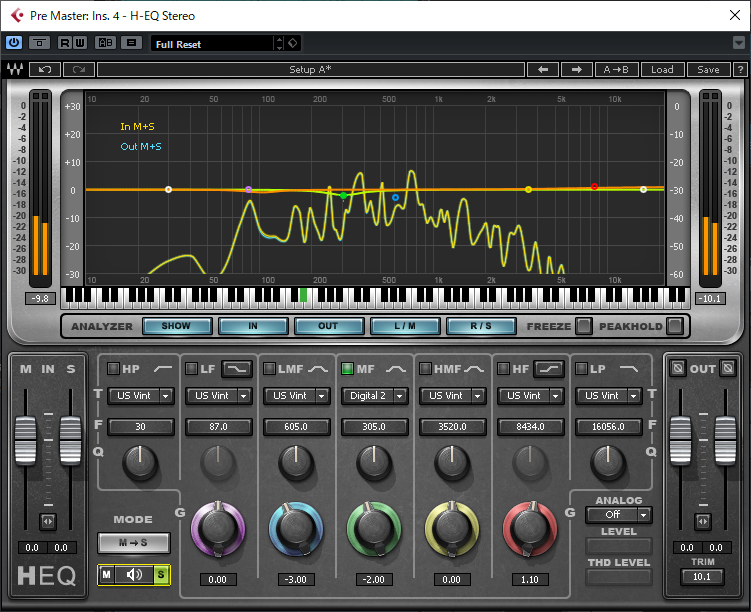Enable the HMF band checkbox
The width and height of the screenshot is (751, 612).
click(x=425, y=369)
